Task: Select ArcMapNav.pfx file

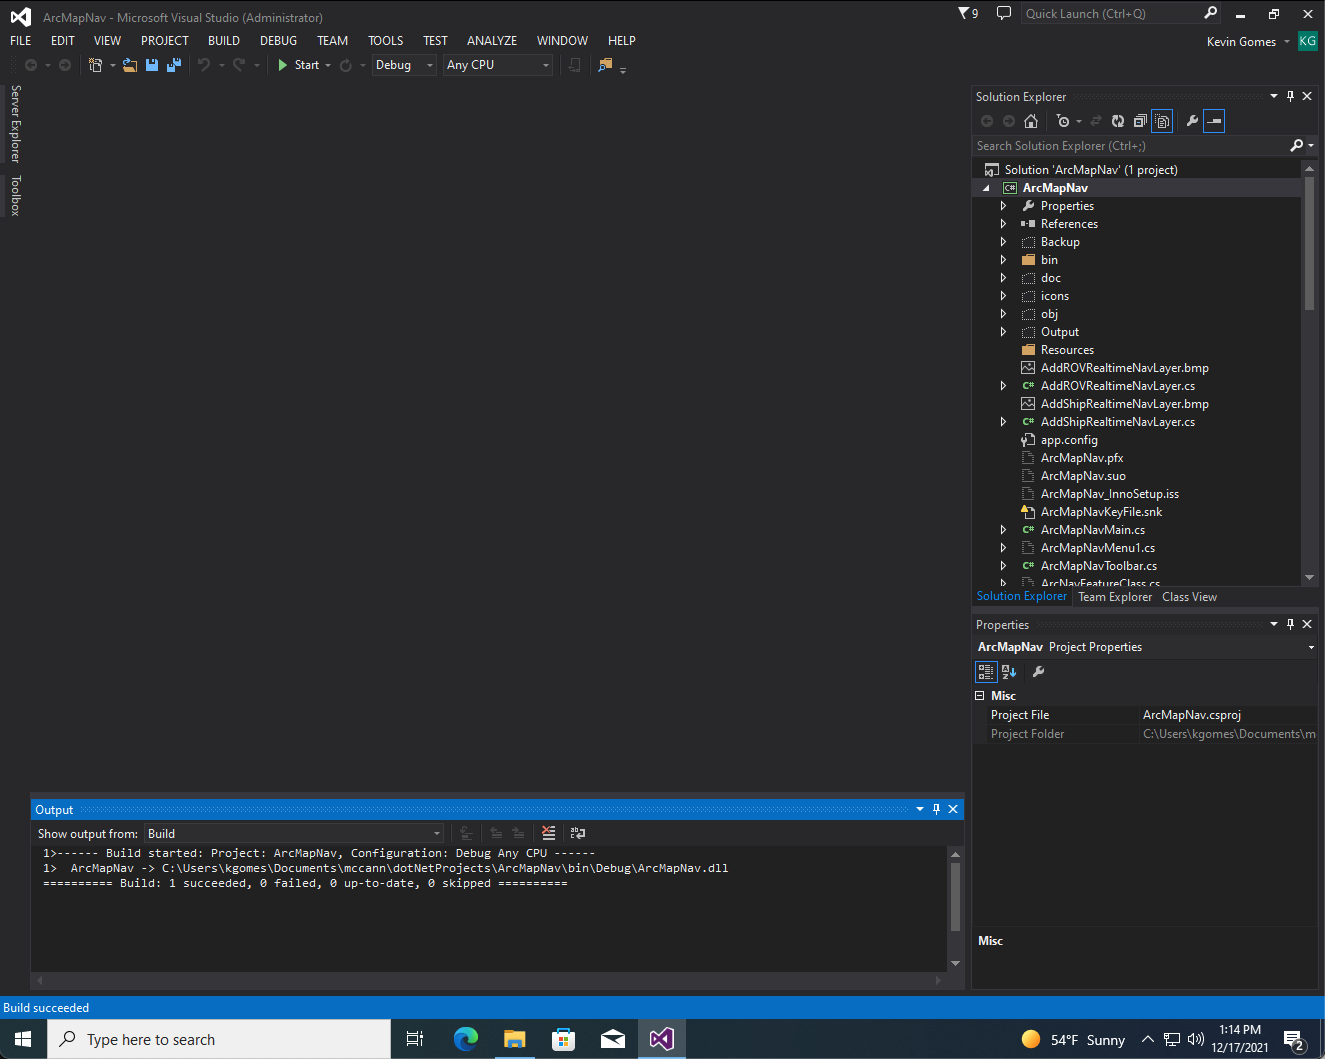Action: [x=1082, y=458]
